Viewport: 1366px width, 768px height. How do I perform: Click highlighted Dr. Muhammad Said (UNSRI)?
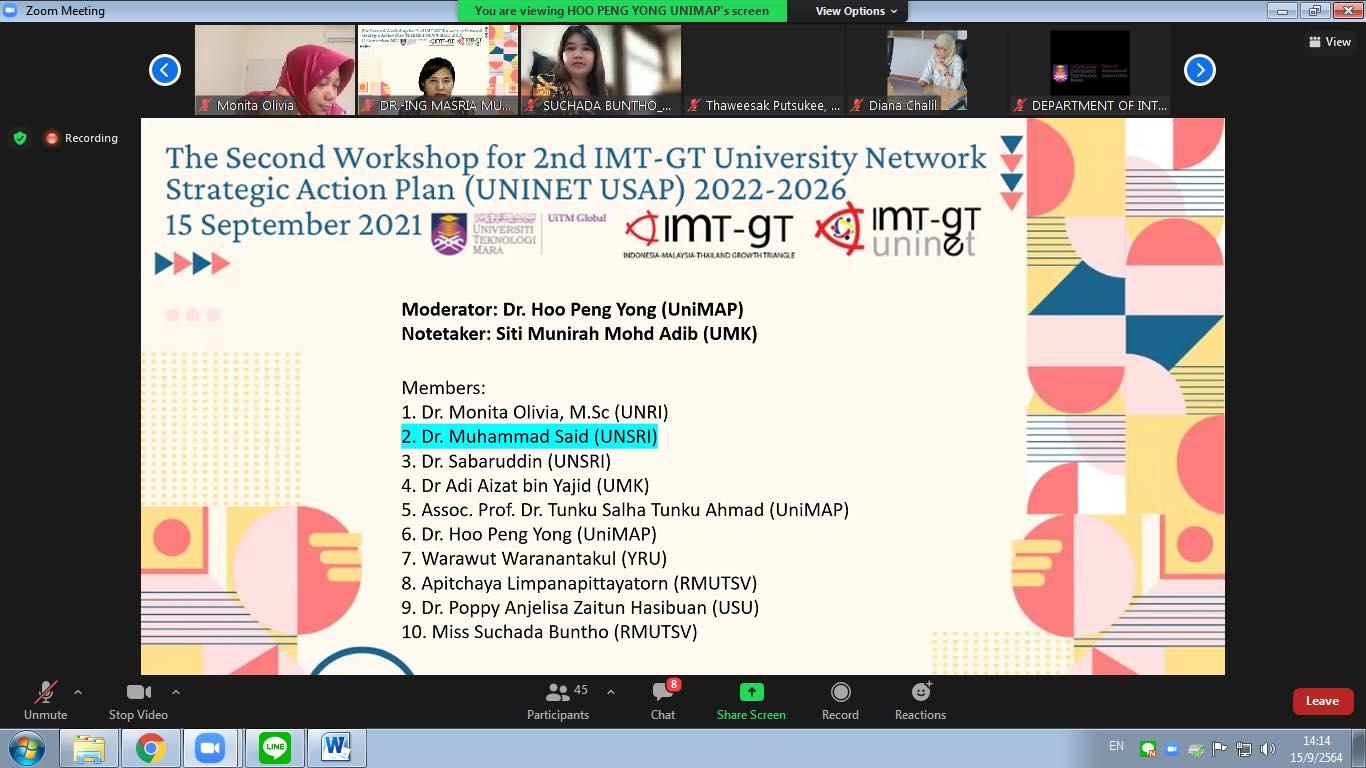pos(529,436)
